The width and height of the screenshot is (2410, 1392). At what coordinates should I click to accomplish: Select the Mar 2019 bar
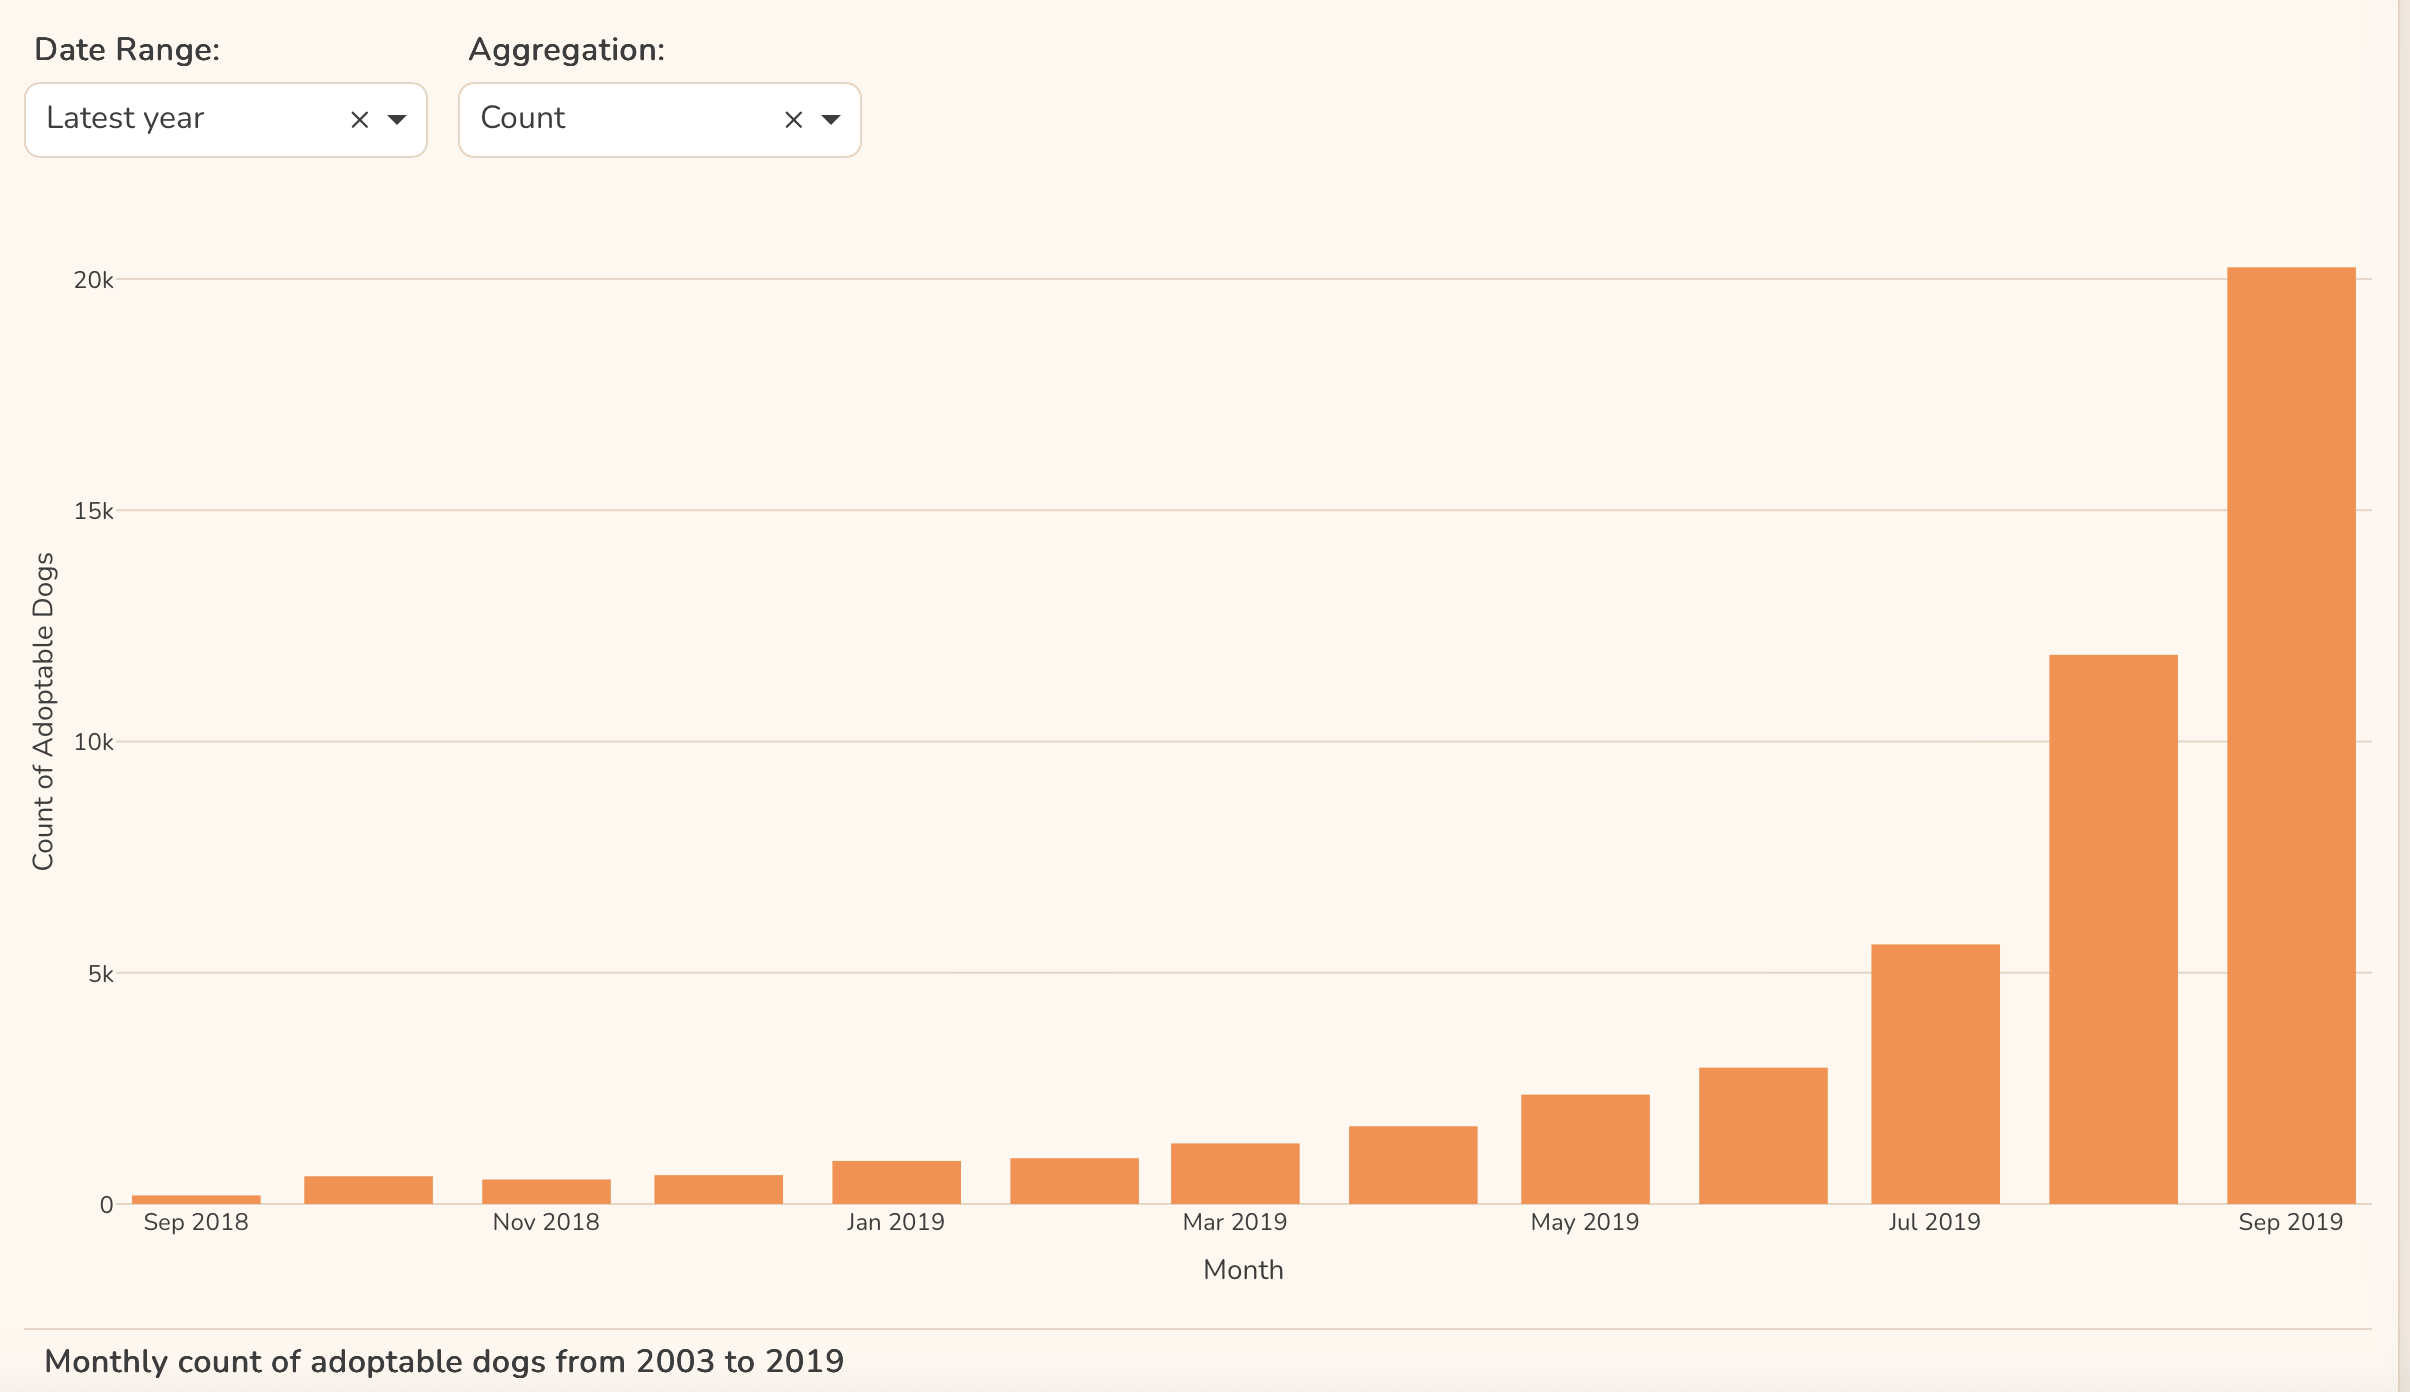point(1235,1174)
